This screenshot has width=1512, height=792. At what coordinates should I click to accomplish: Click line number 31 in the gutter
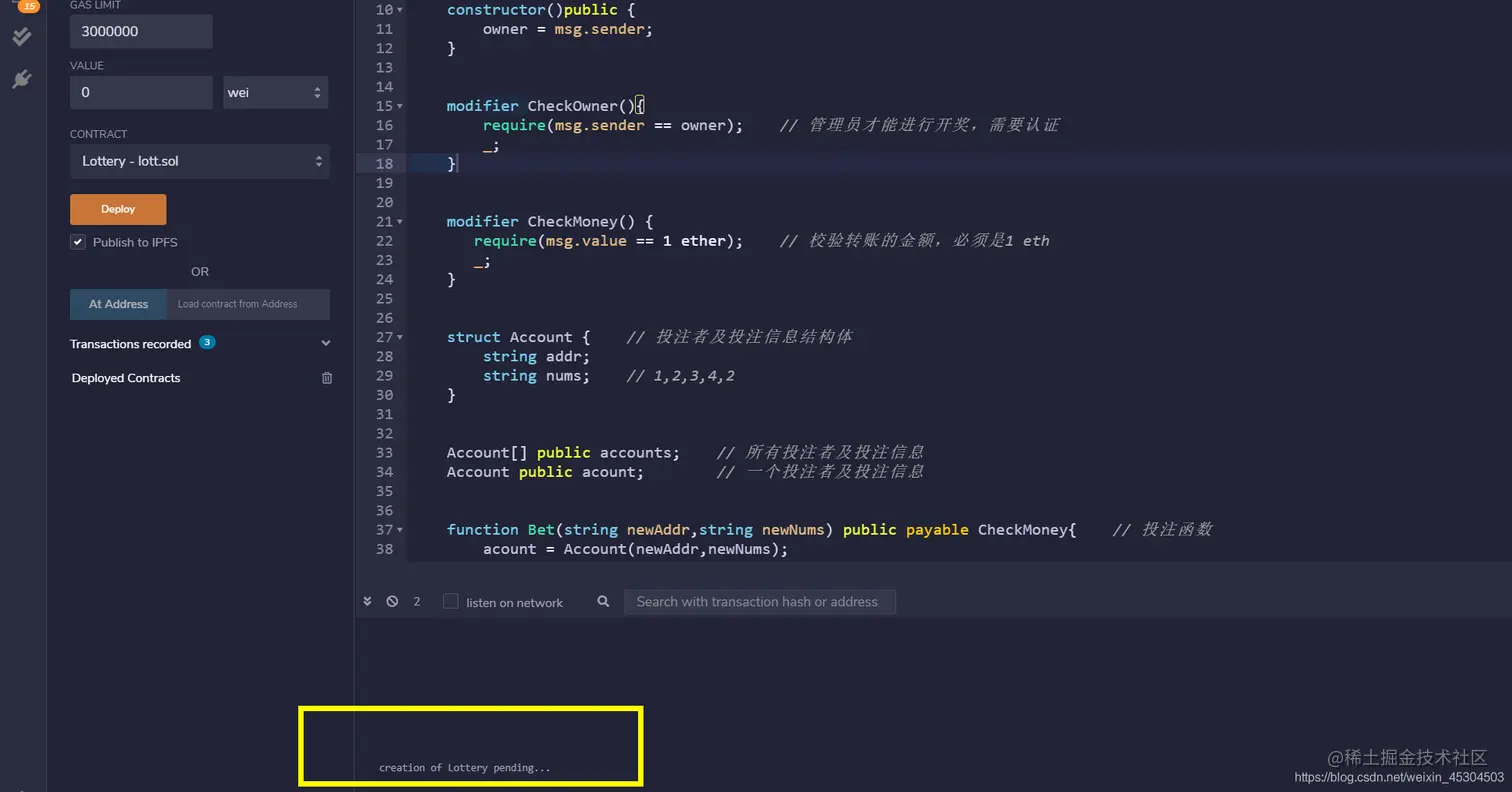pyautogui.click(x=384, y=414)
